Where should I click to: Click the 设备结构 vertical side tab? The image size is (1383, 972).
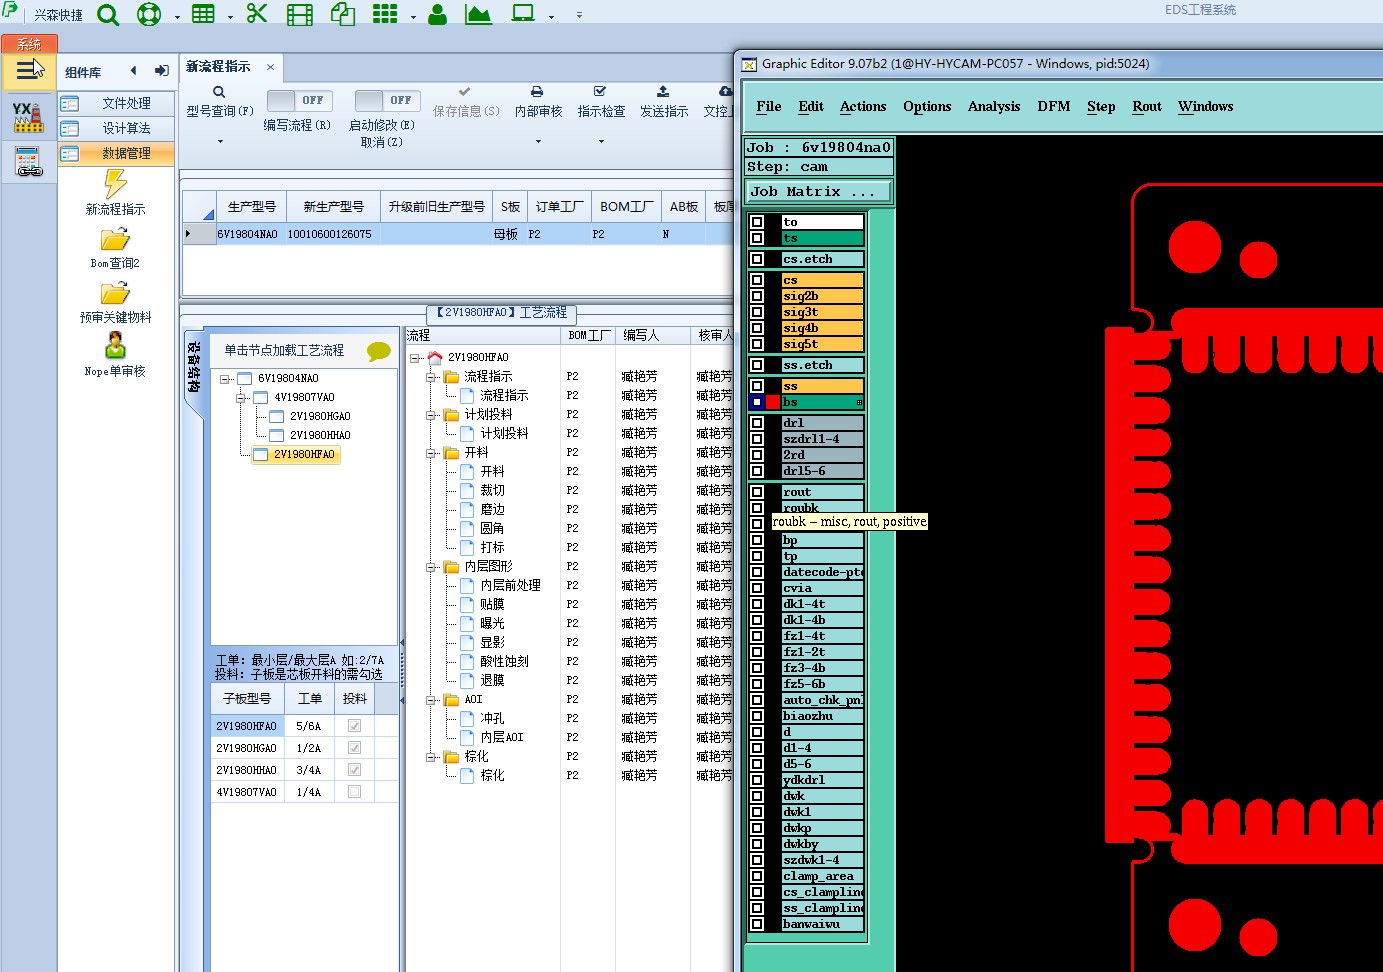coord(194,368)
